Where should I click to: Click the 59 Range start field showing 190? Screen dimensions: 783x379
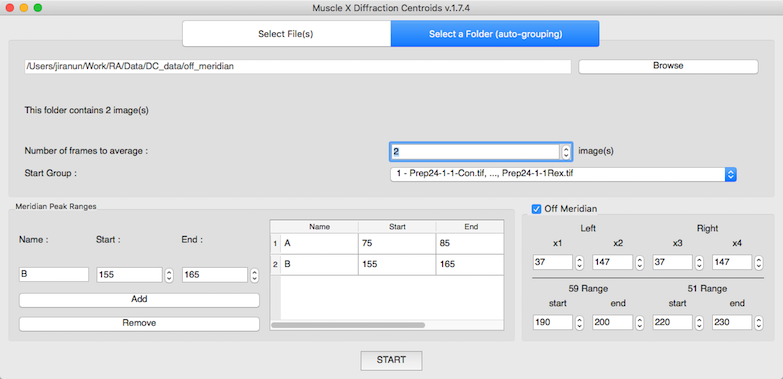click(x=553, y=322)
